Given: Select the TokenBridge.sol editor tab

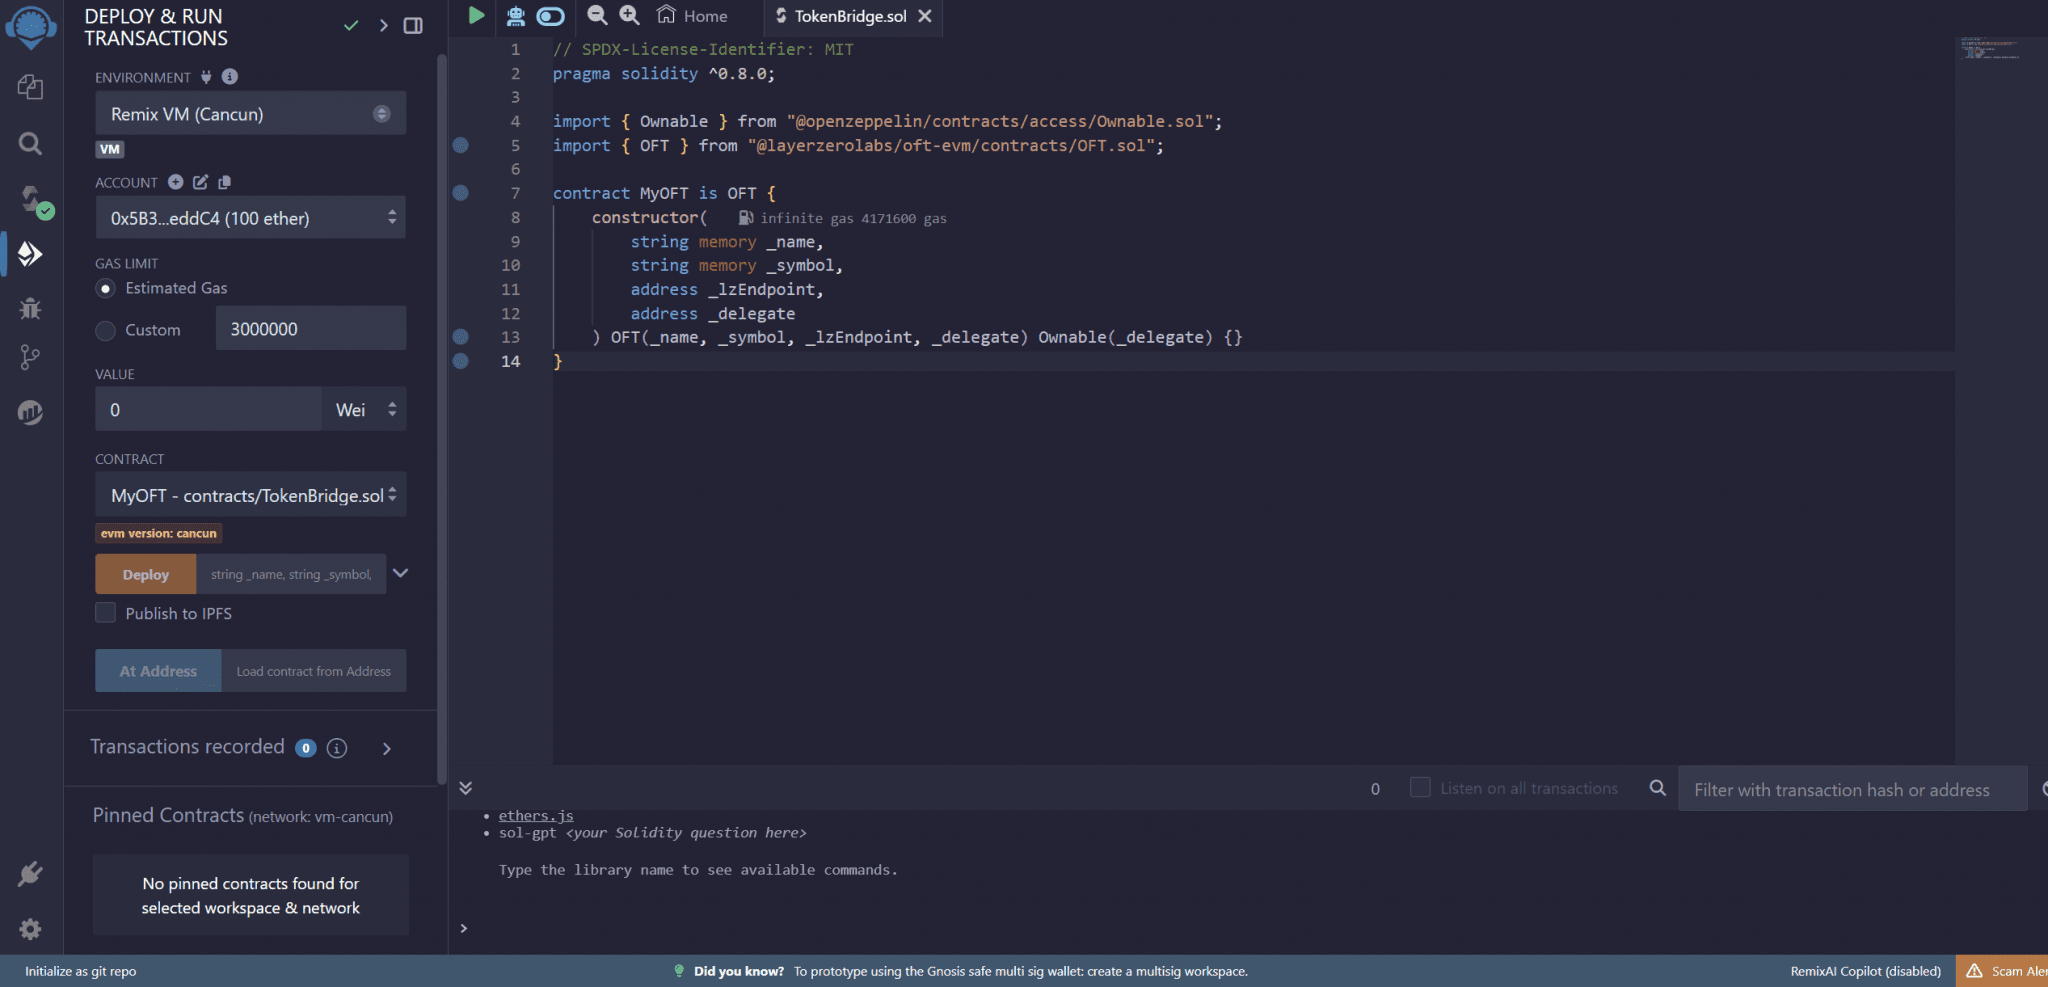Looking at the screenshot, I should [x=848, y=16].
